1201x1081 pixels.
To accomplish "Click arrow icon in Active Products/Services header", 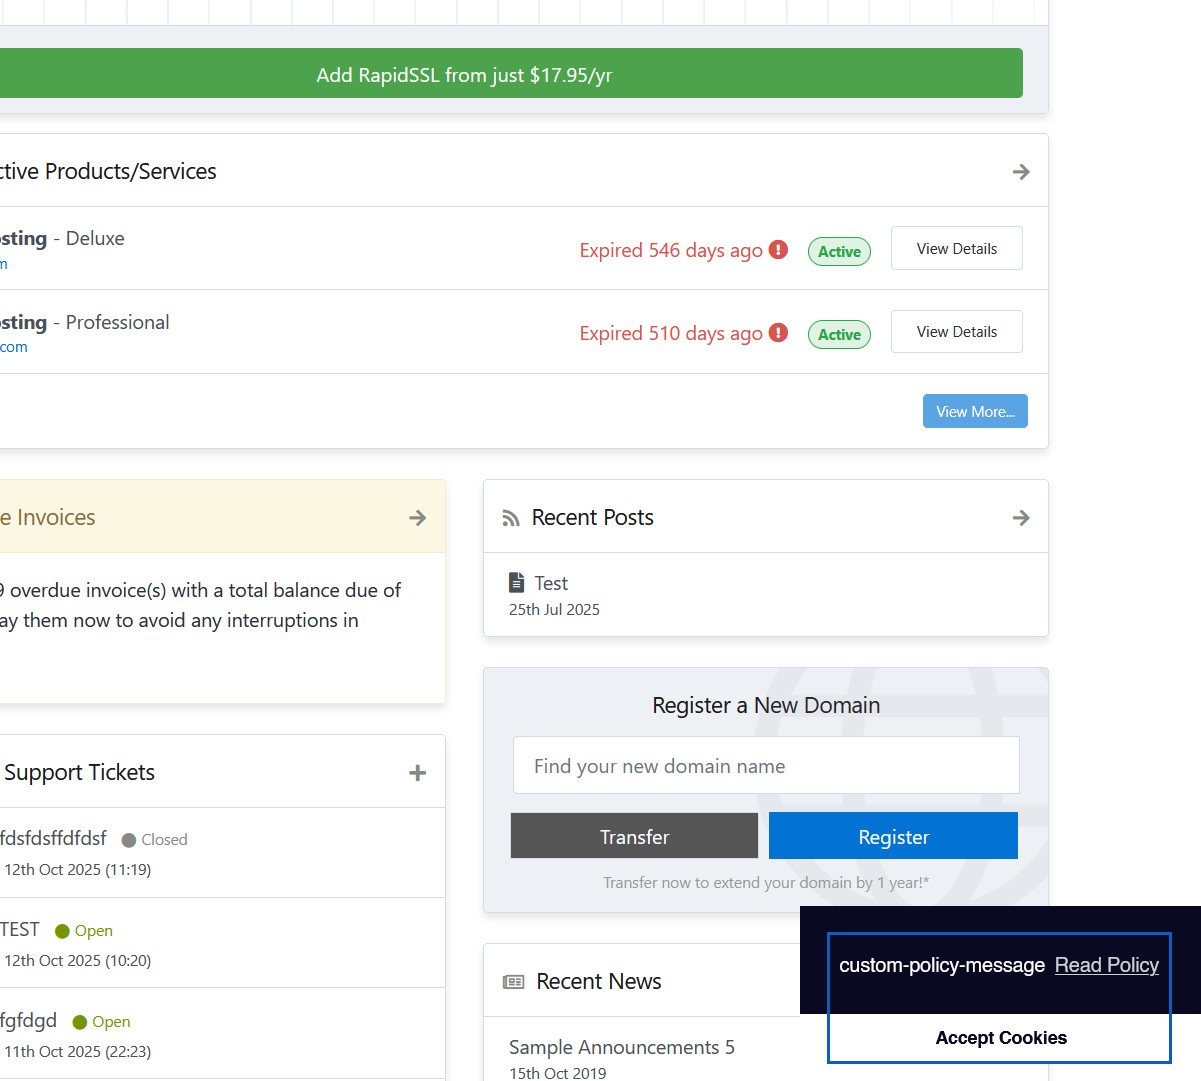I will [x=1020, y=172].
